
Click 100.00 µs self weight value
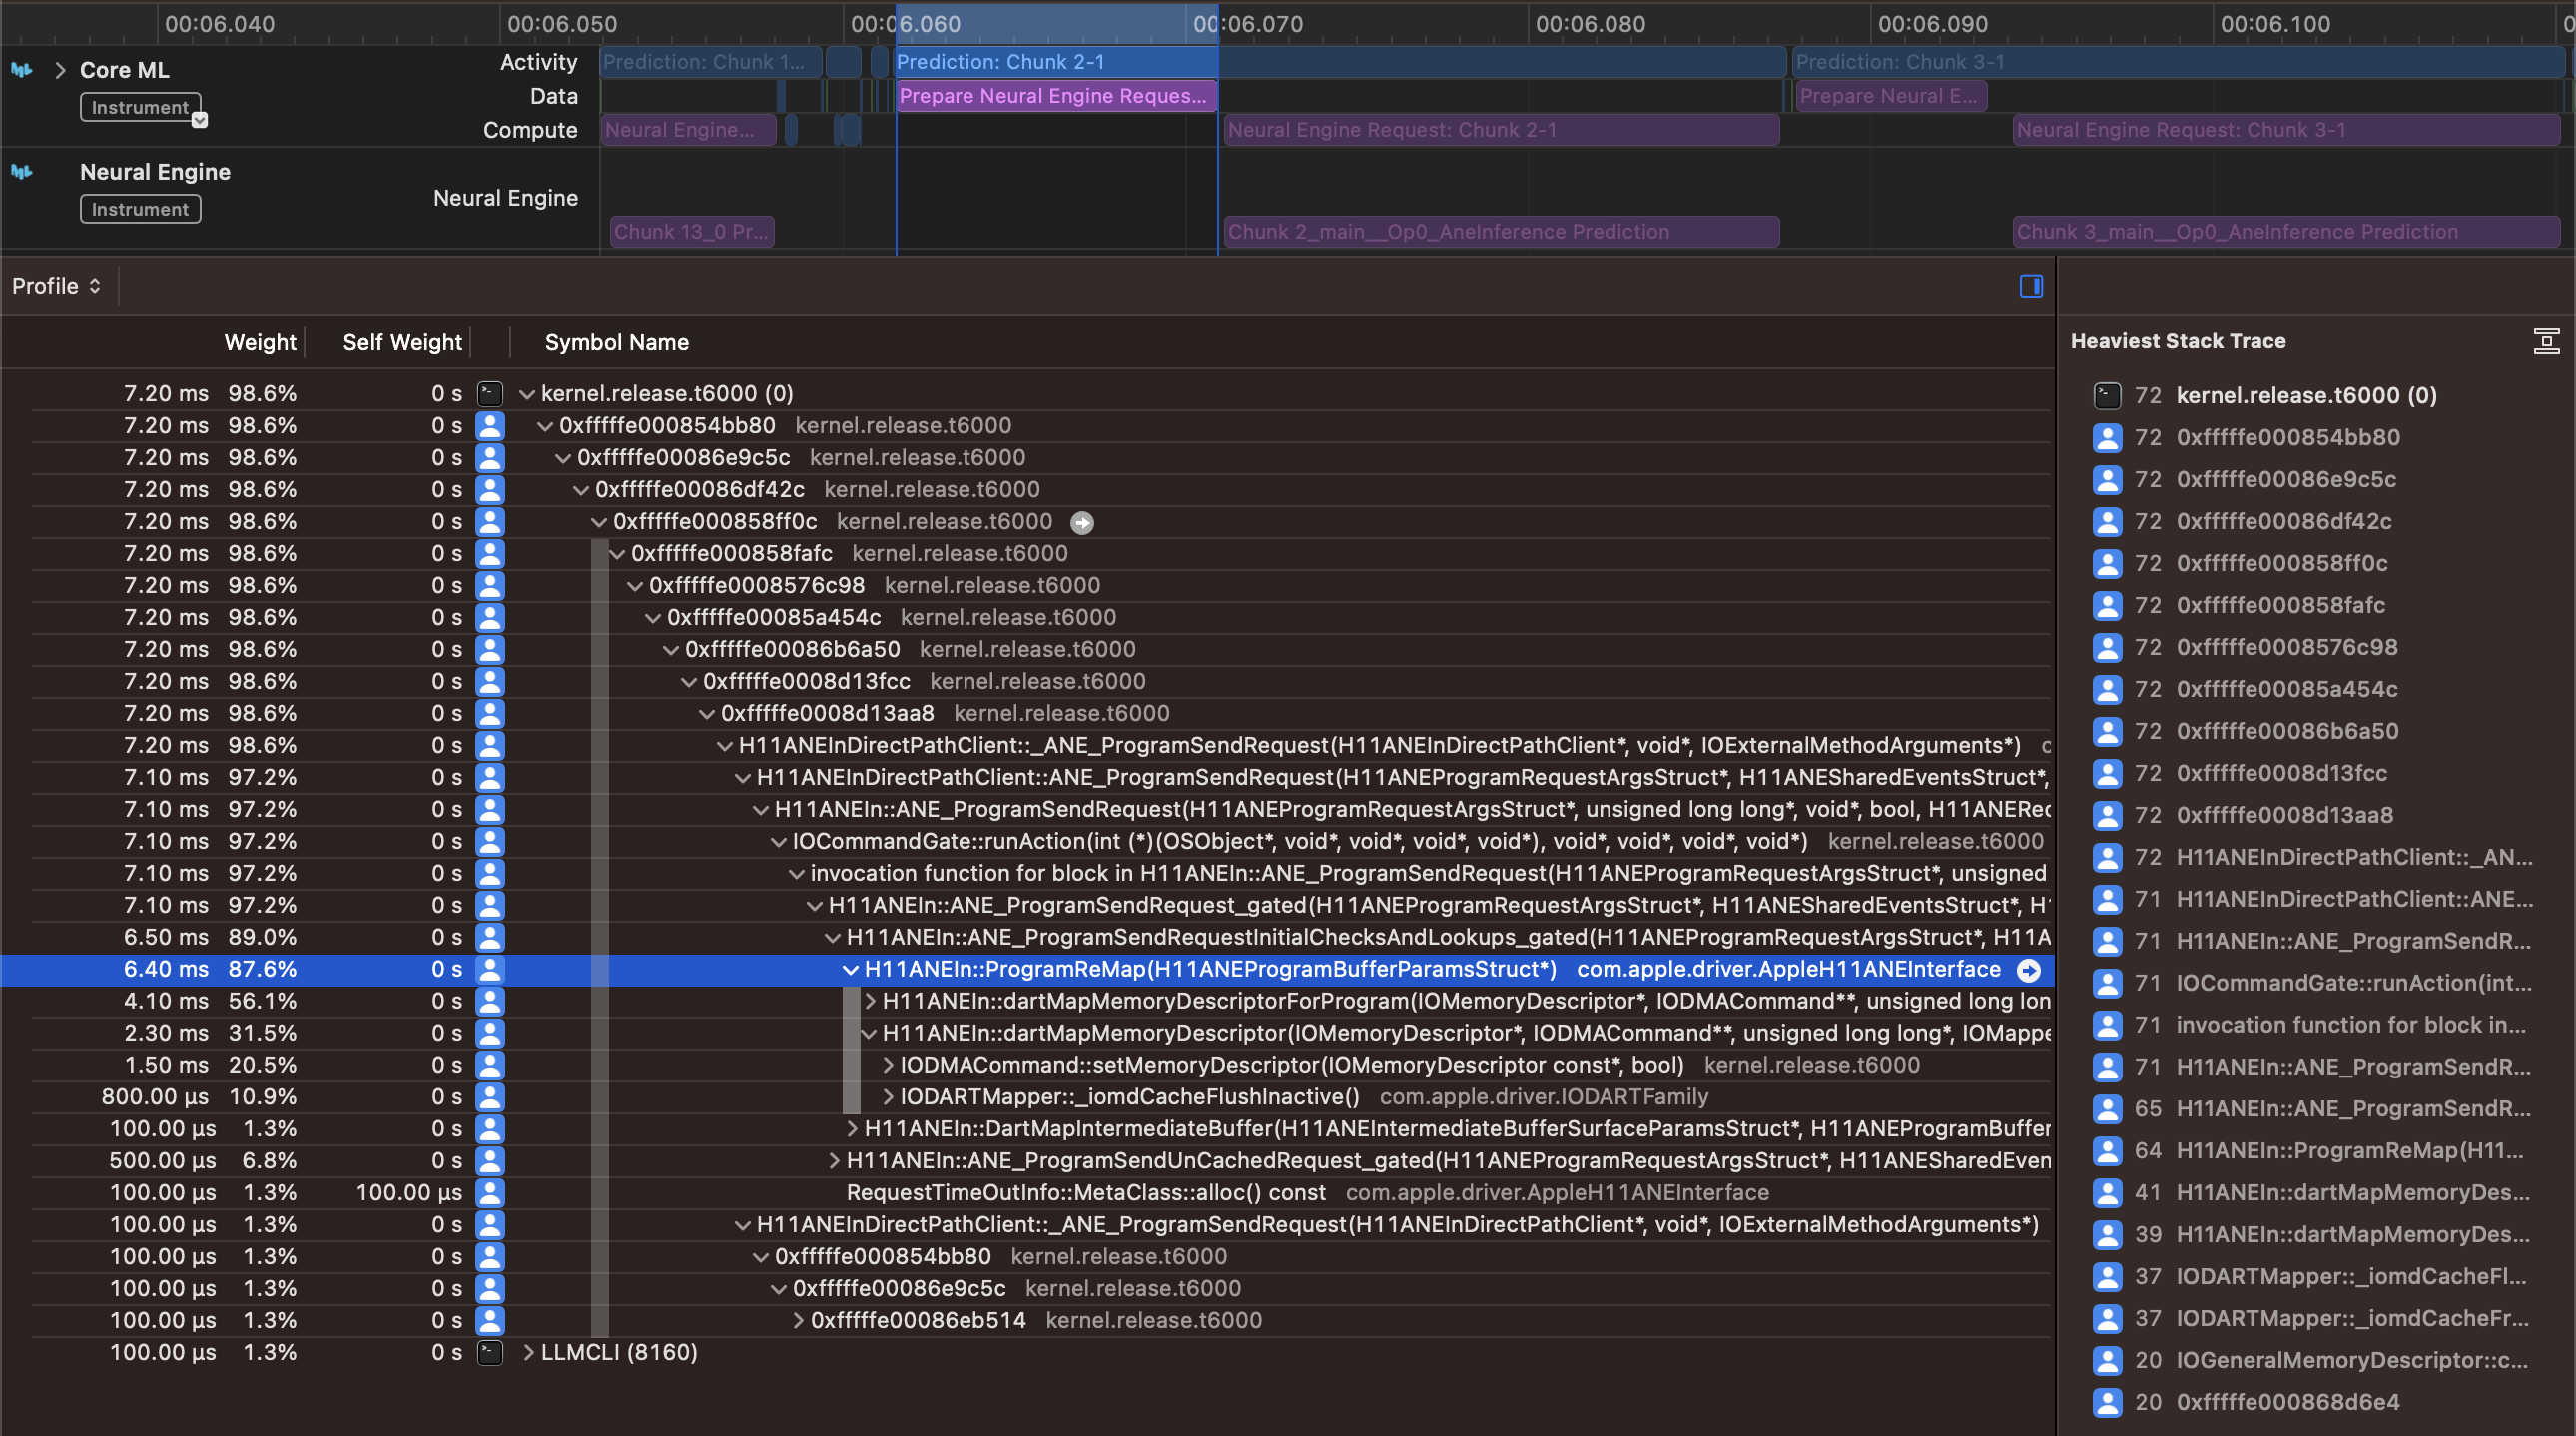(x=409, y=1193)
